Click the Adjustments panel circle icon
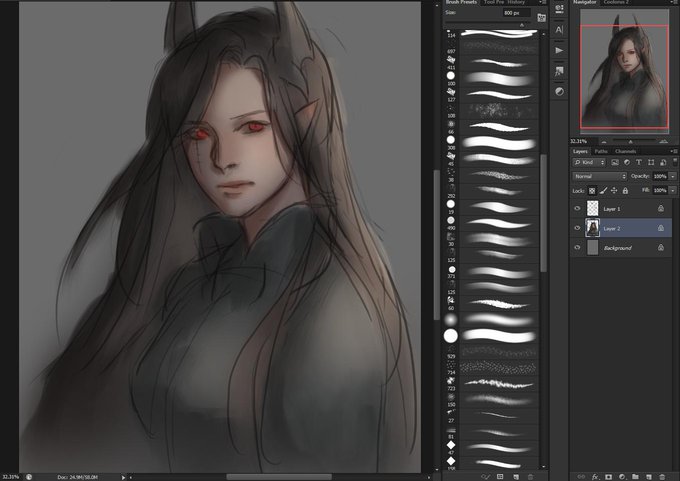Screen dimensions: 680x481 tap(559, 92)
